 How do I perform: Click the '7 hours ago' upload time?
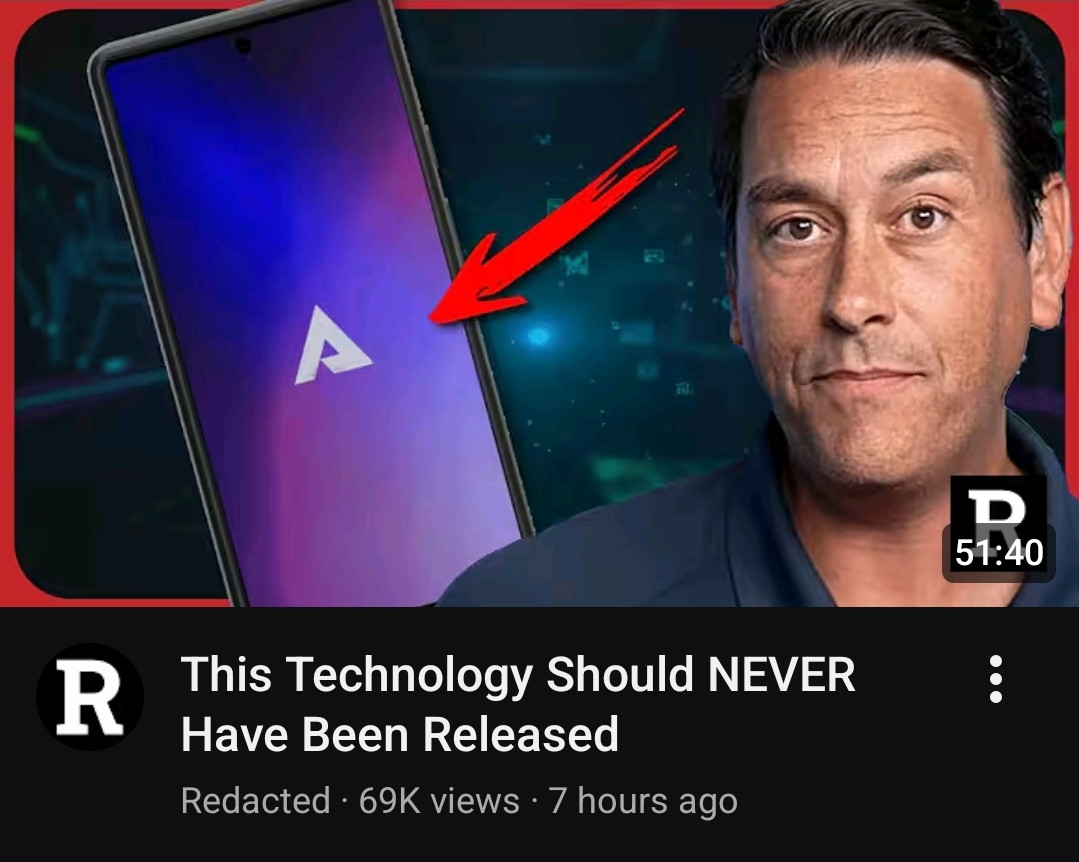point(643,801)
